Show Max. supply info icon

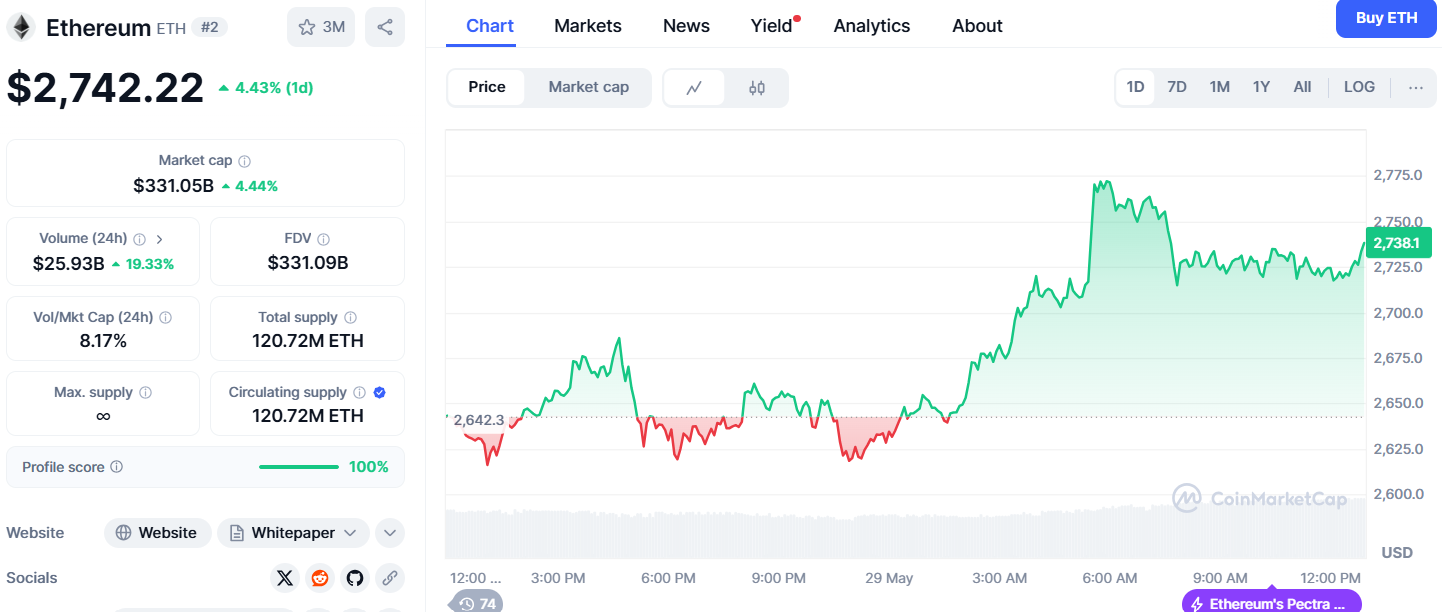point(145,393)
